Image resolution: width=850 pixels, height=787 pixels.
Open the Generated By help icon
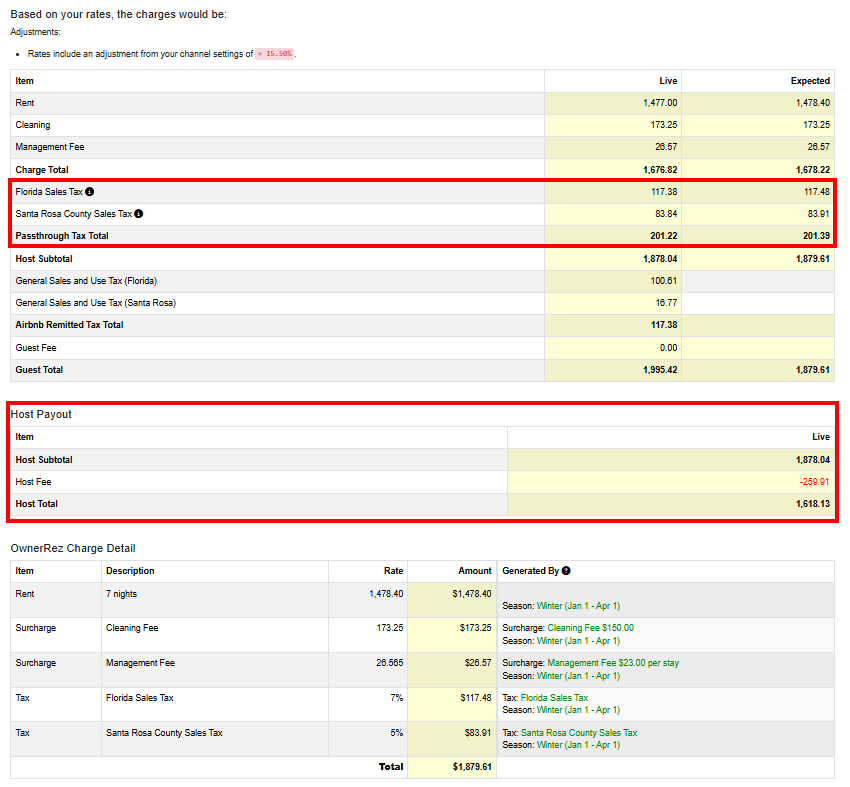coord(566,570)
